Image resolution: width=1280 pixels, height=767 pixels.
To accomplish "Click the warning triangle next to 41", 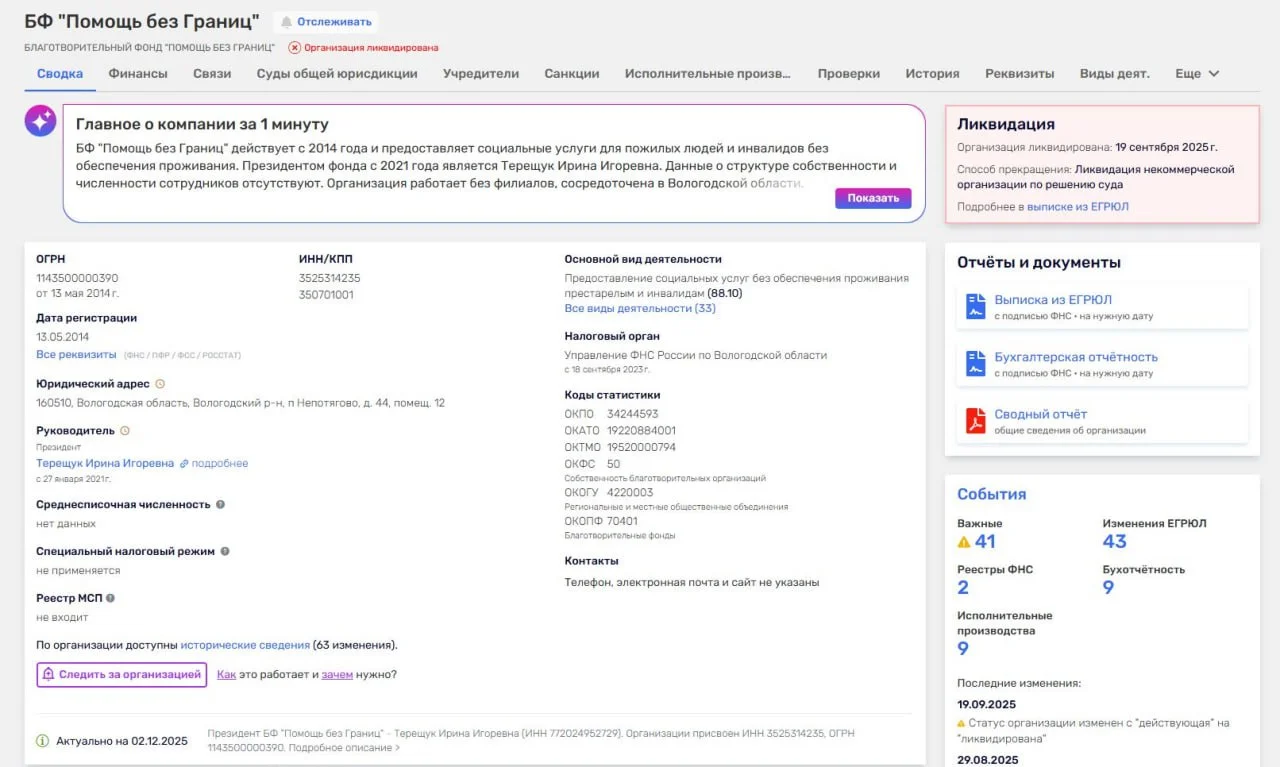I will [x=964, y=542].
